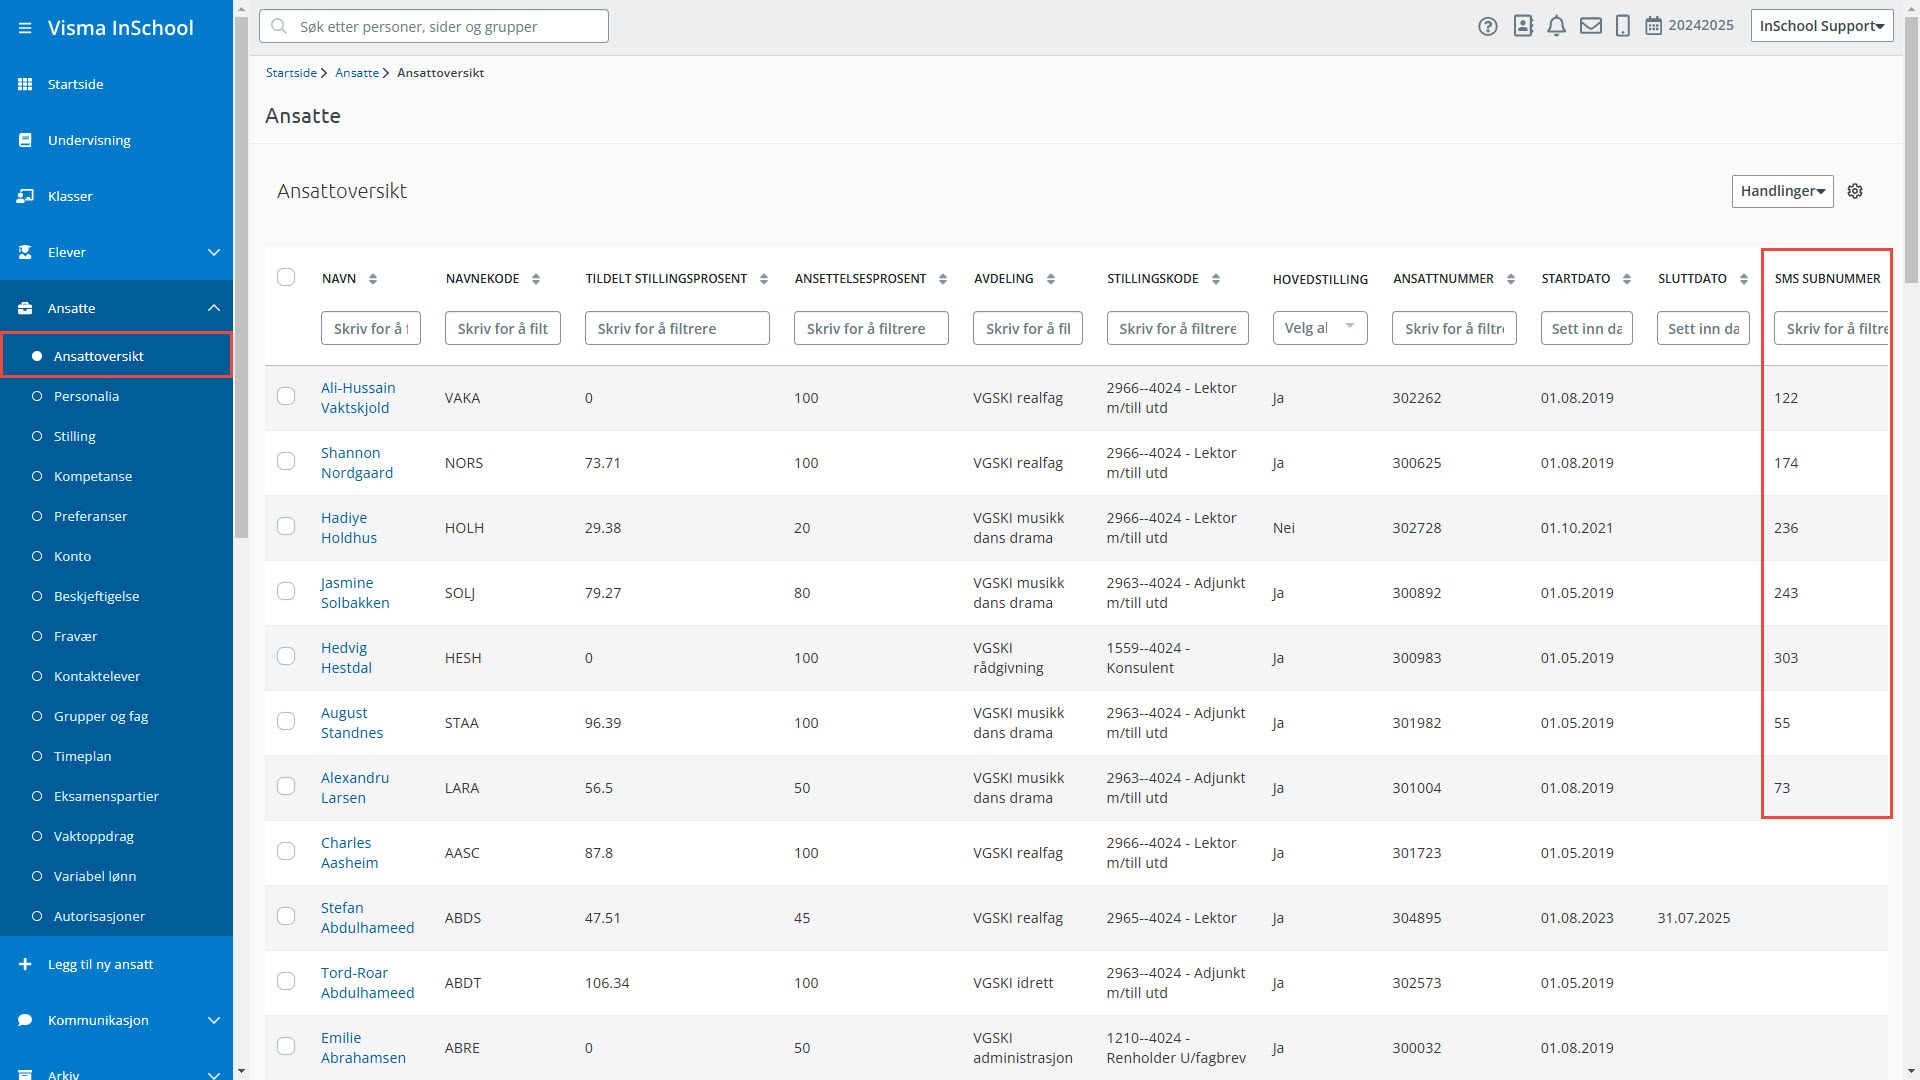This screenshot has width=1920, height=1080.
Task: Select the August Standnes row checkbox
Action: click(286, 721)
